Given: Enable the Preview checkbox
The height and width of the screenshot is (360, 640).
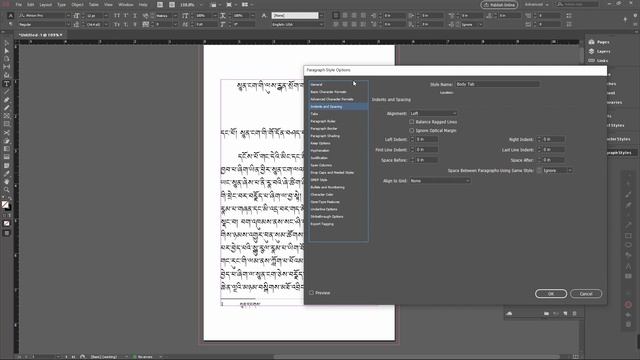Looking at the screenshot, I should (311, 293).
